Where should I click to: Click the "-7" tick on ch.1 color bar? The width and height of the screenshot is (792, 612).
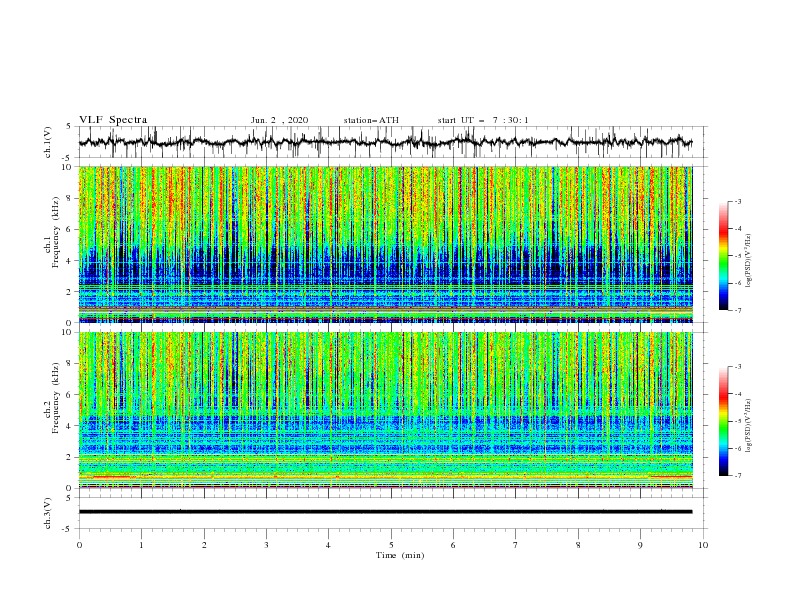(737, 310)
